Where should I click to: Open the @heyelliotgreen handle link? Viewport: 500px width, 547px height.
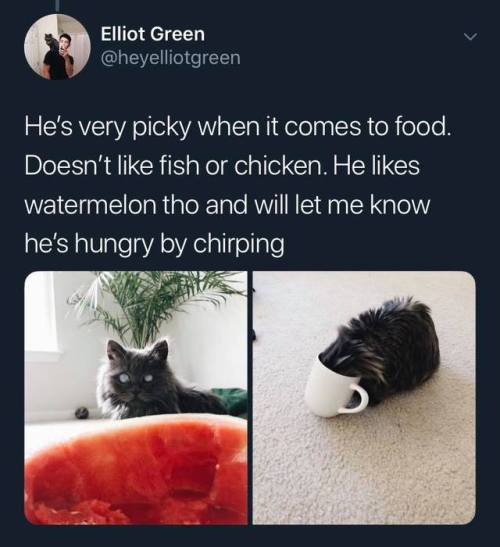(171, 58)
